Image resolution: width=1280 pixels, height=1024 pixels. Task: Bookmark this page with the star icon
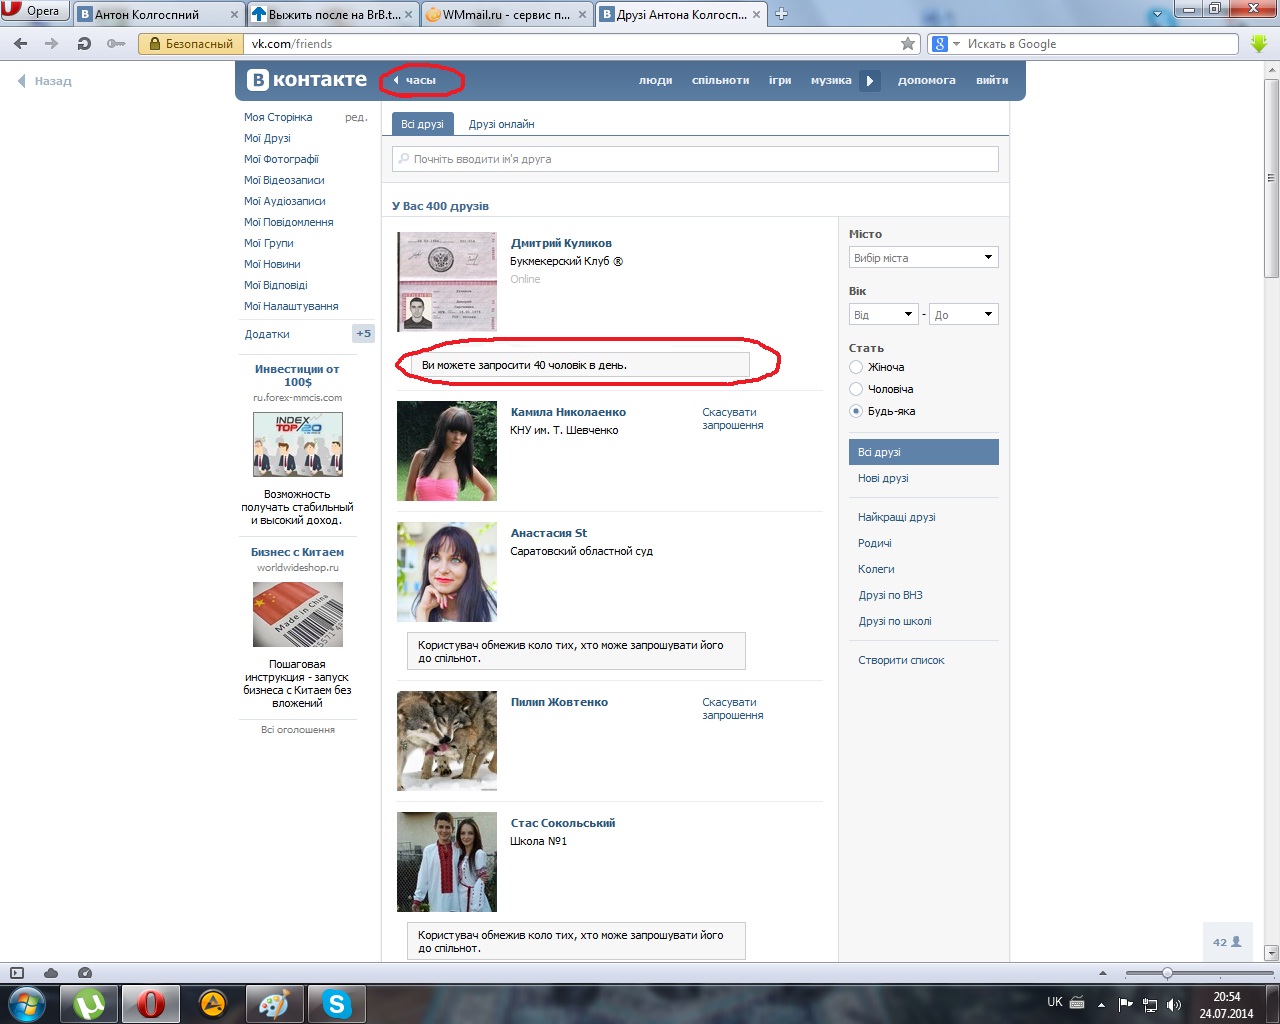click(x=908, y=43)
